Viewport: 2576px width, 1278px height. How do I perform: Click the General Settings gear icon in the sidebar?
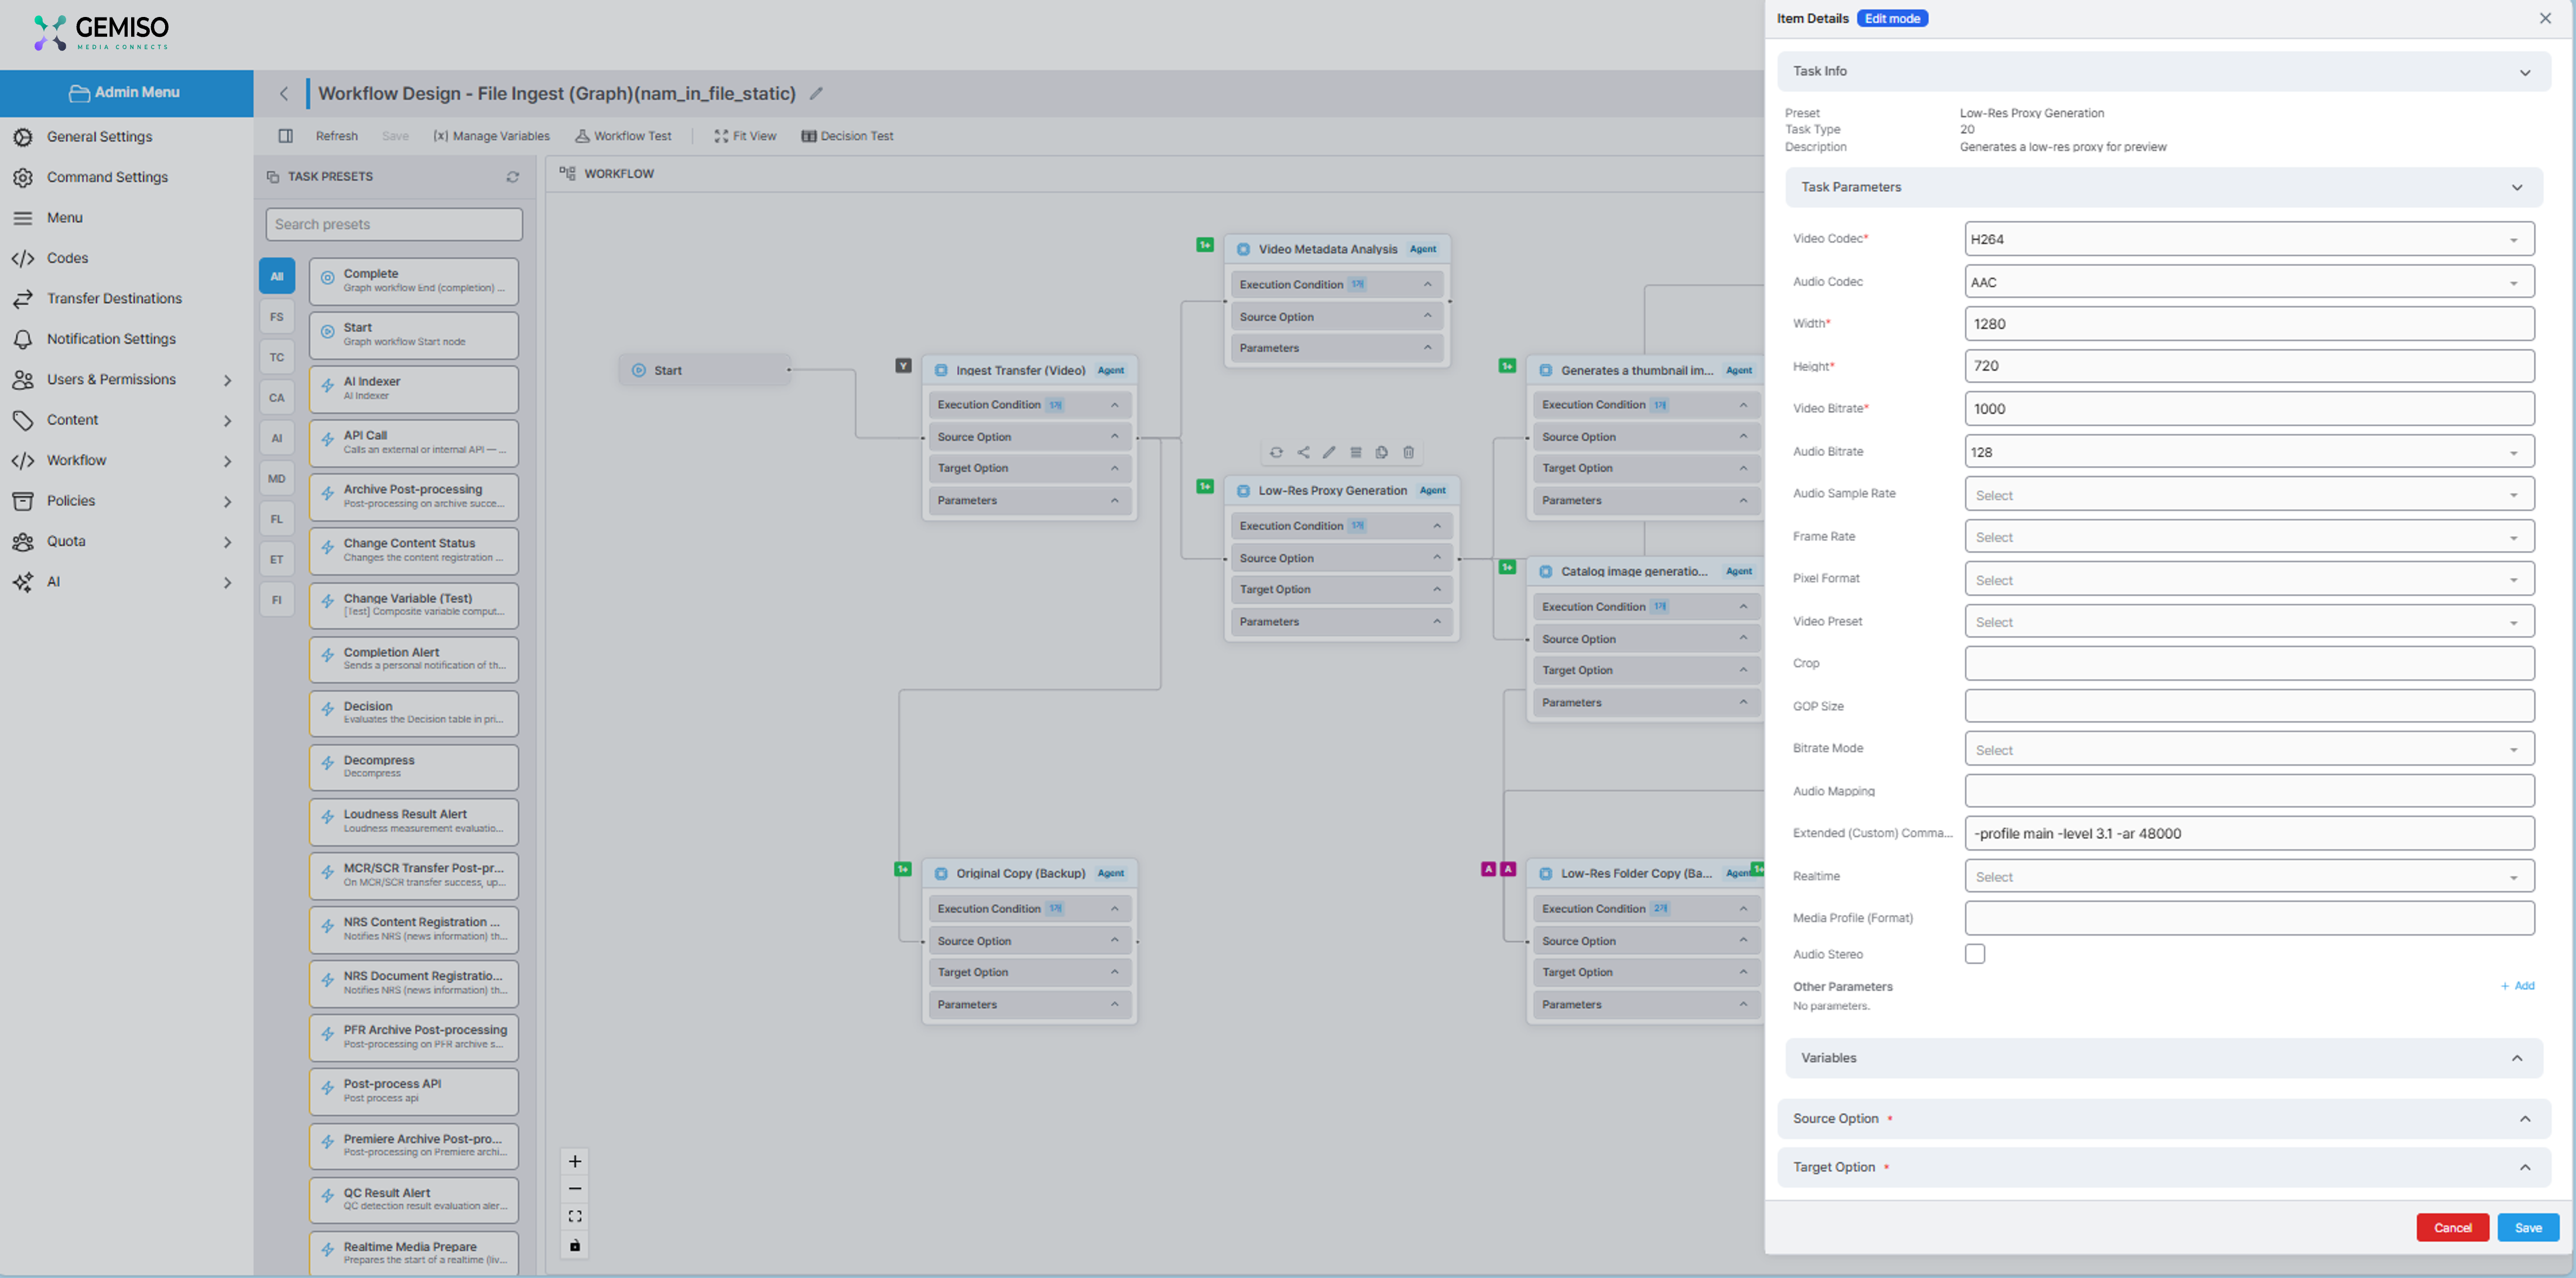pos(23,137)
